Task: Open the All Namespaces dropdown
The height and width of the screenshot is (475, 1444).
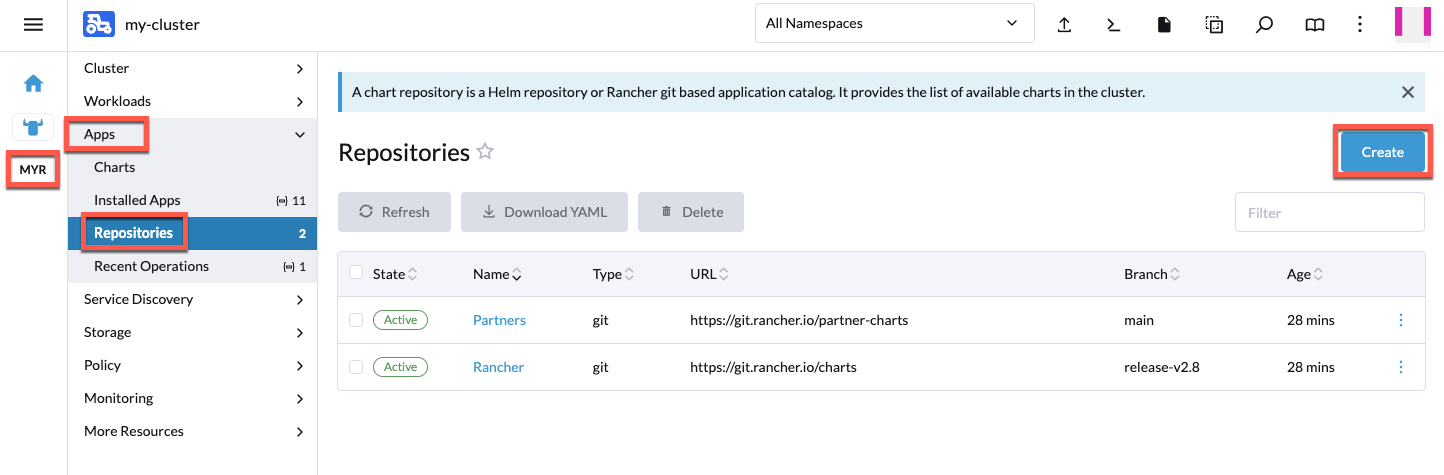Action: pos(894,23)
